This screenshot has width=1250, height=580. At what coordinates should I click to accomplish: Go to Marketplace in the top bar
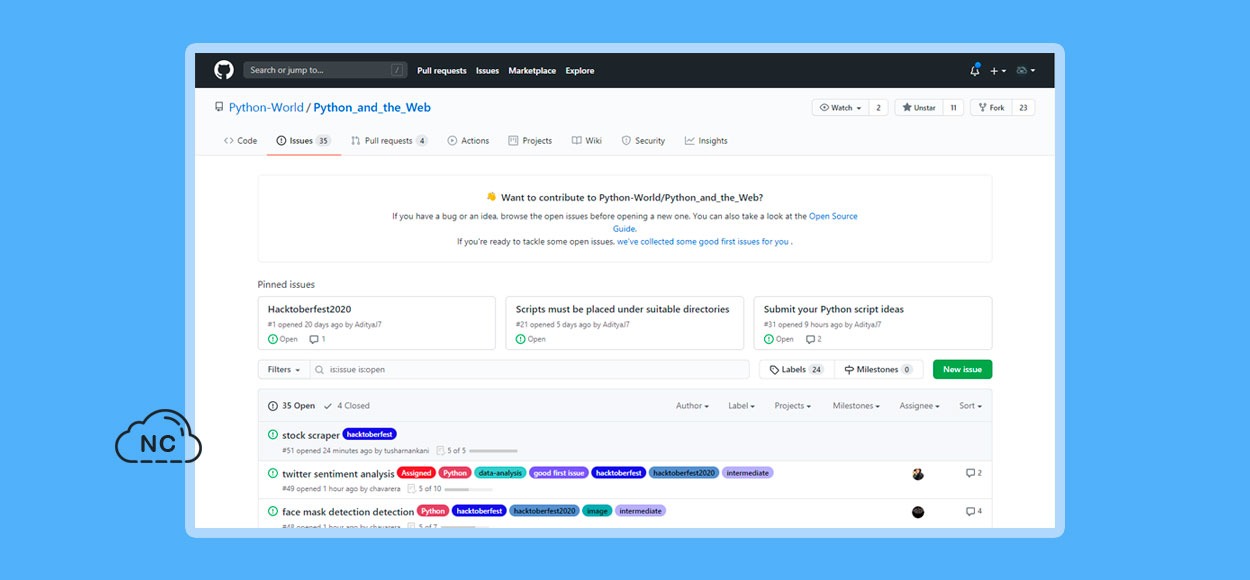click(532, 71)
